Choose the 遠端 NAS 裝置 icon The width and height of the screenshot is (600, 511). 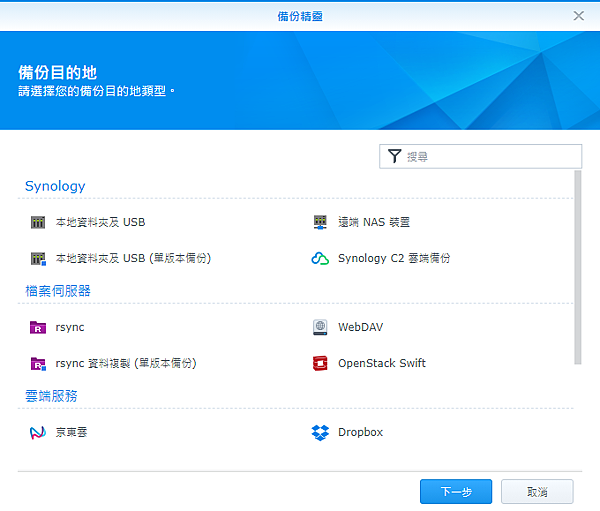tap(320, 222)
